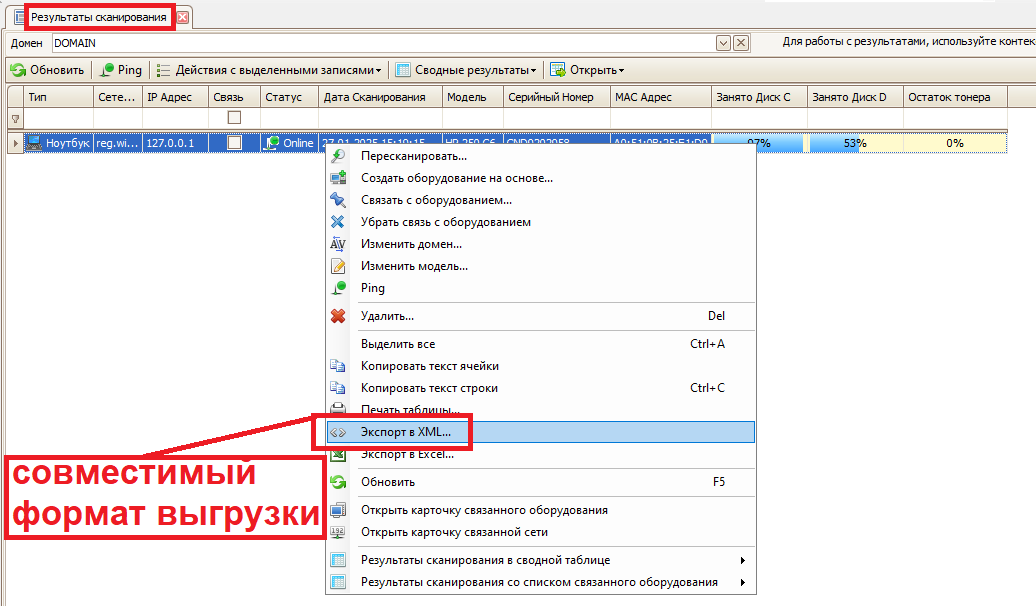Click the filter funnel icon in the filter row
The width and height of the screenshot is (1036, 606).
pyautogui.click(x=15, y=119)
